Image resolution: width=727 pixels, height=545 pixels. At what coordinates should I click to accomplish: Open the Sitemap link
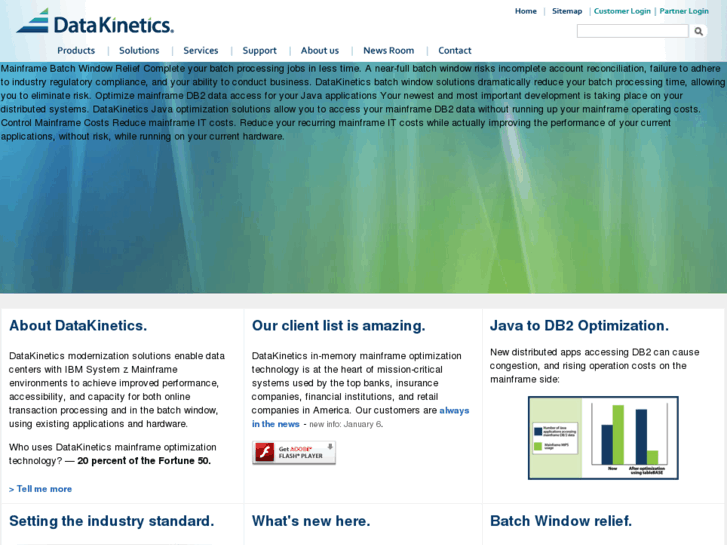point(567,11)
